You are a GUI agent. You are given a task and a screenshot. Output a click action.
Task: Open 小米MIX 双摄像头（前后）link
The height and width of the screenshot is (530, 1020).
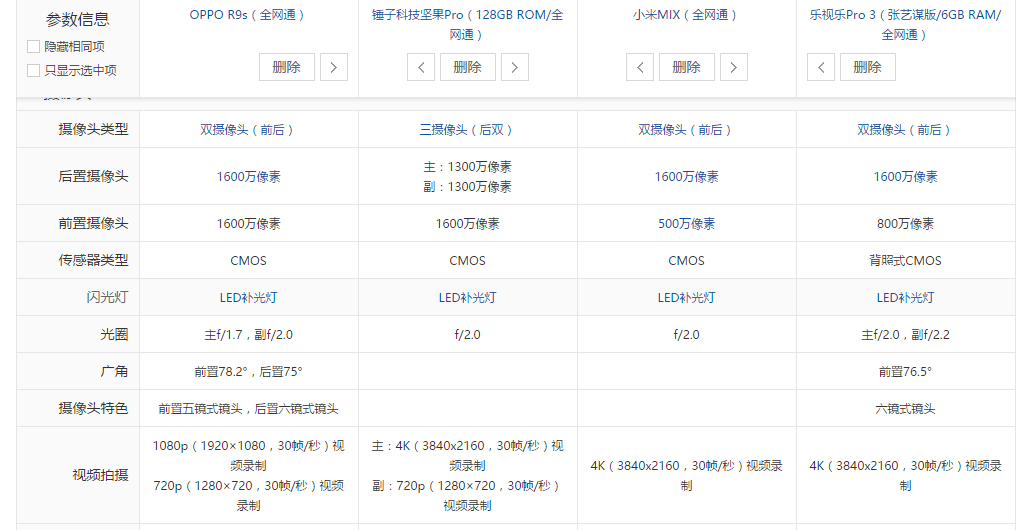point(686,130)
